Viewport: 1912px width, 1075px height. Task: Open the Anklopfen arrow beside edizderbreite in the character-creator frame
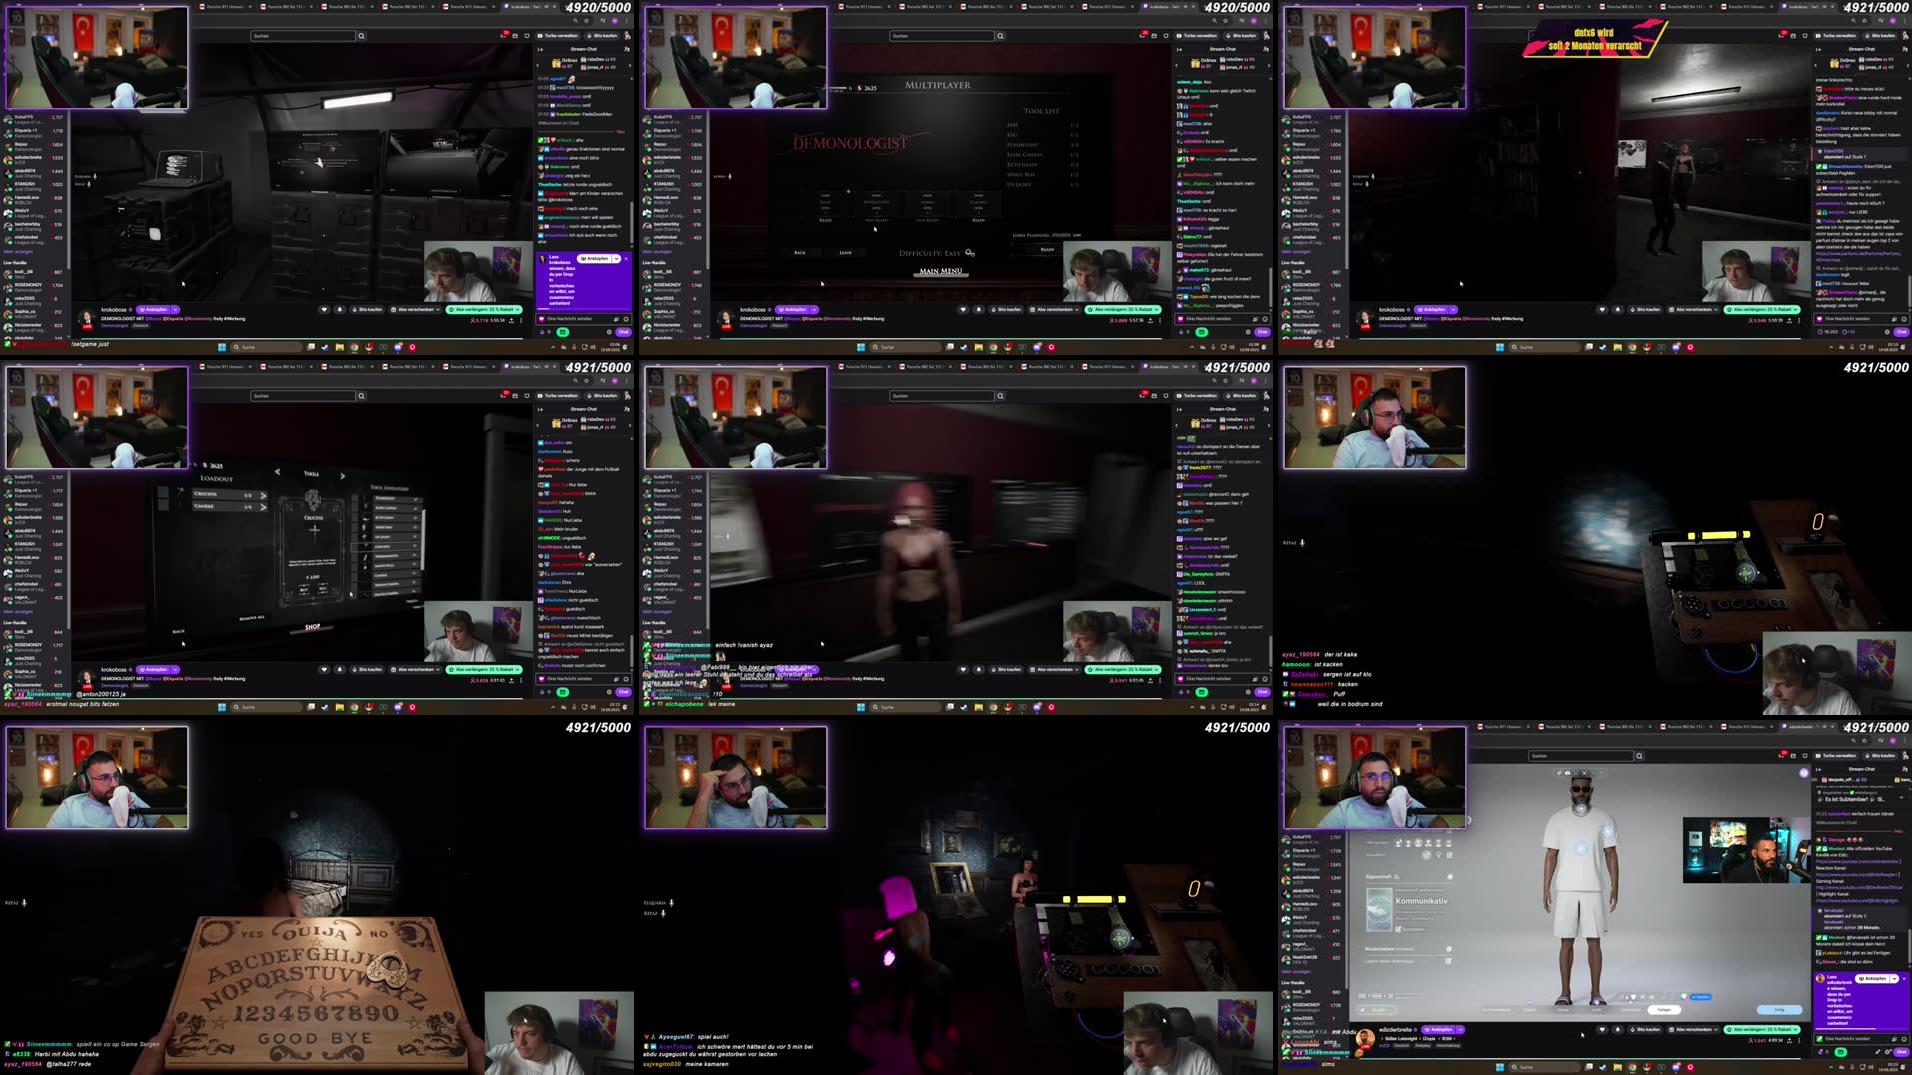pyautogui.click(x=1461, y=1030)
